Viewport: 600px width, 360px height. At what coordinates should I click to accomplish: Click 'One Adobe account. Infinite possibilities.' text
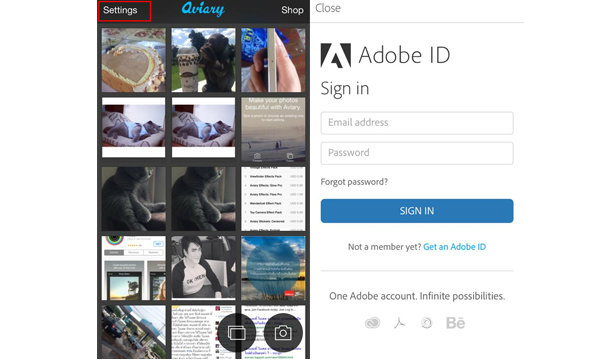point(417,296)
